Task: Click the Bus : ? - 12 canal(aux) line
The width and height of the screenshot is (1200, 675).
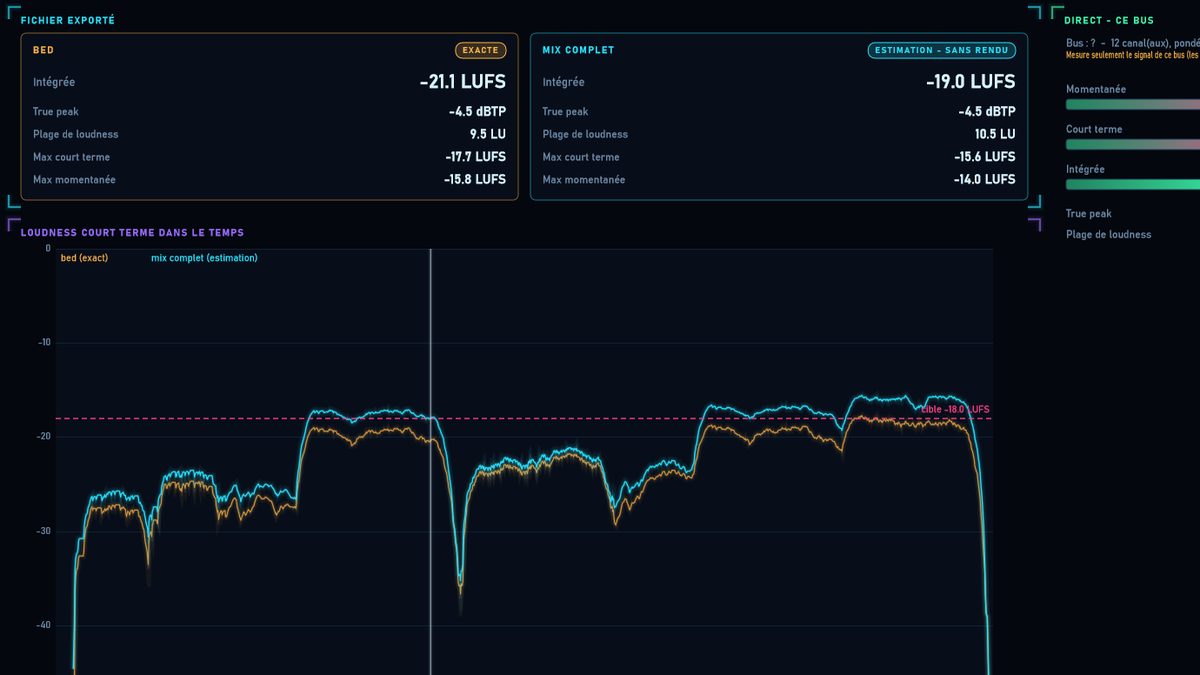Action: 1133,44
